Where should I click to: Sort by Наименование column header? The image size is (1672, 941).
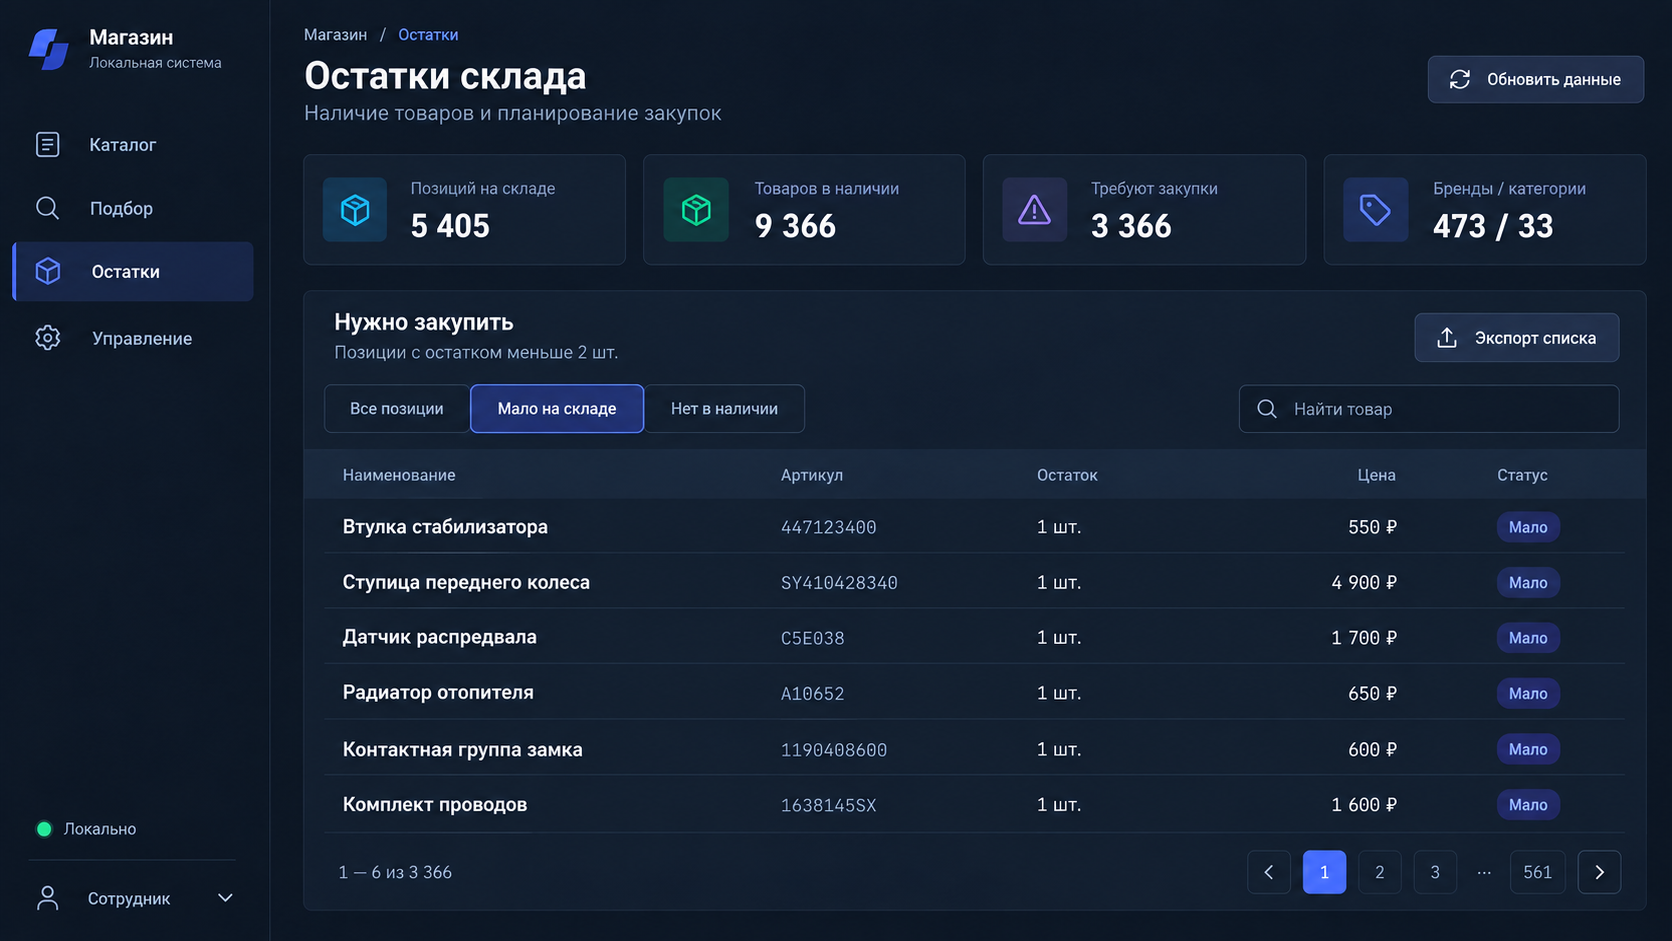point(399,475)
